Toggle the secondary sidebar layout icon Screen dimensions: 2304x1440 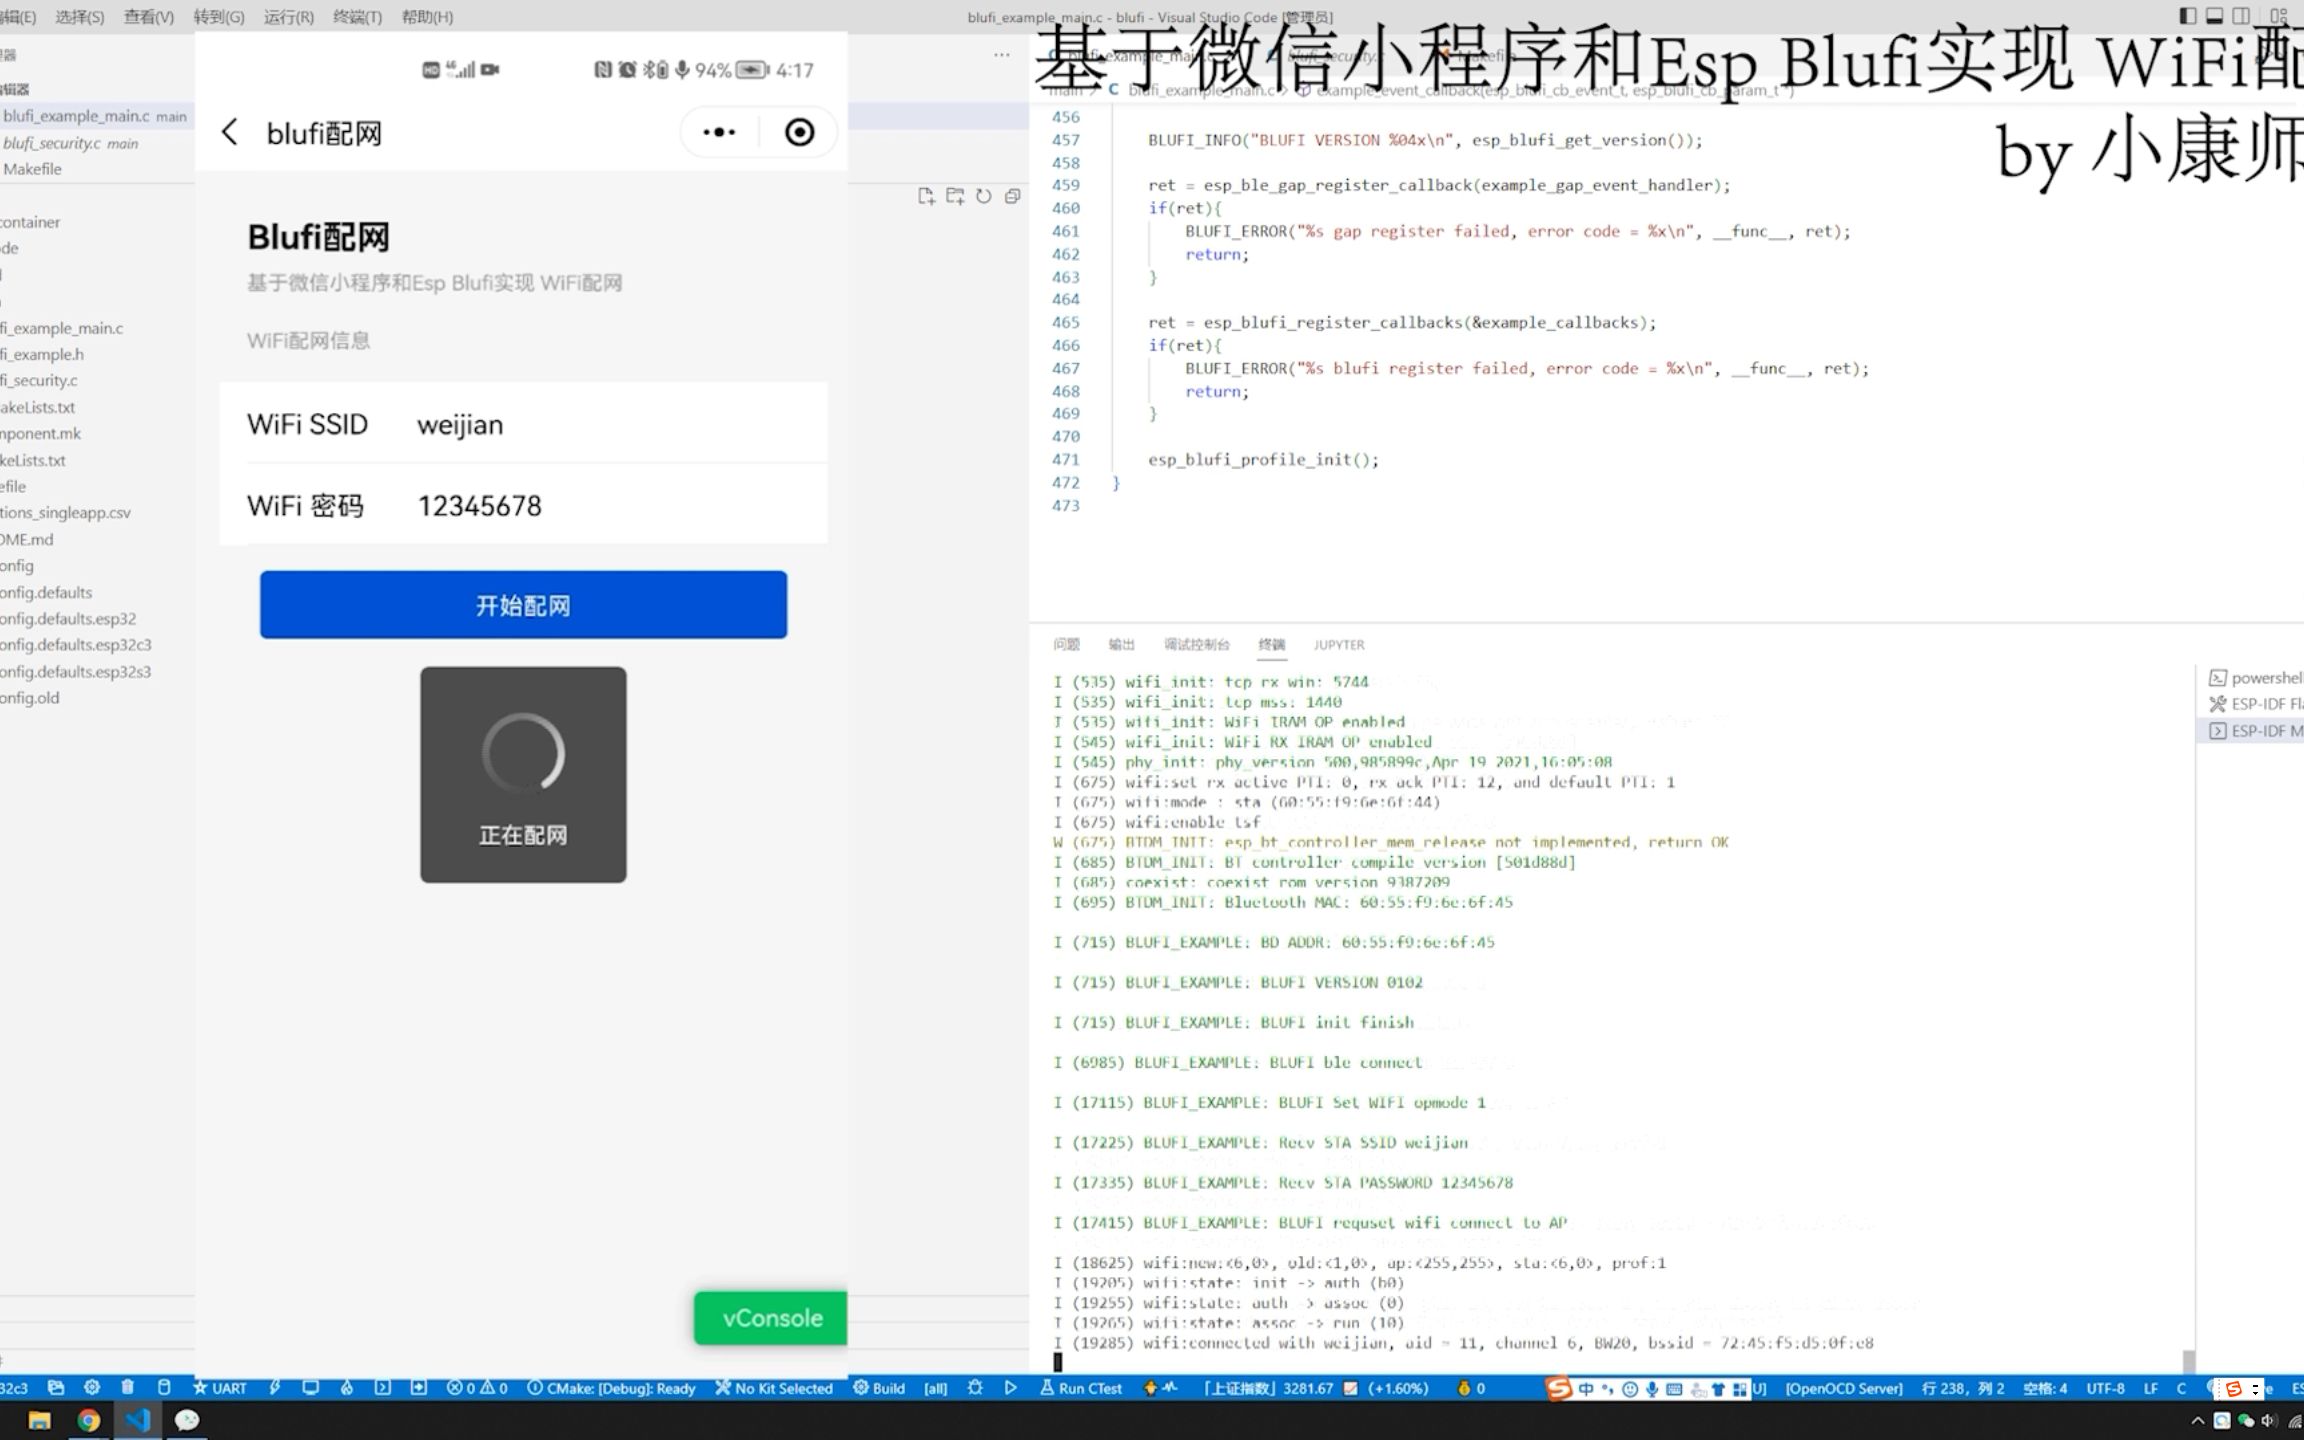pyautogui.click(x=2242, y=16)
